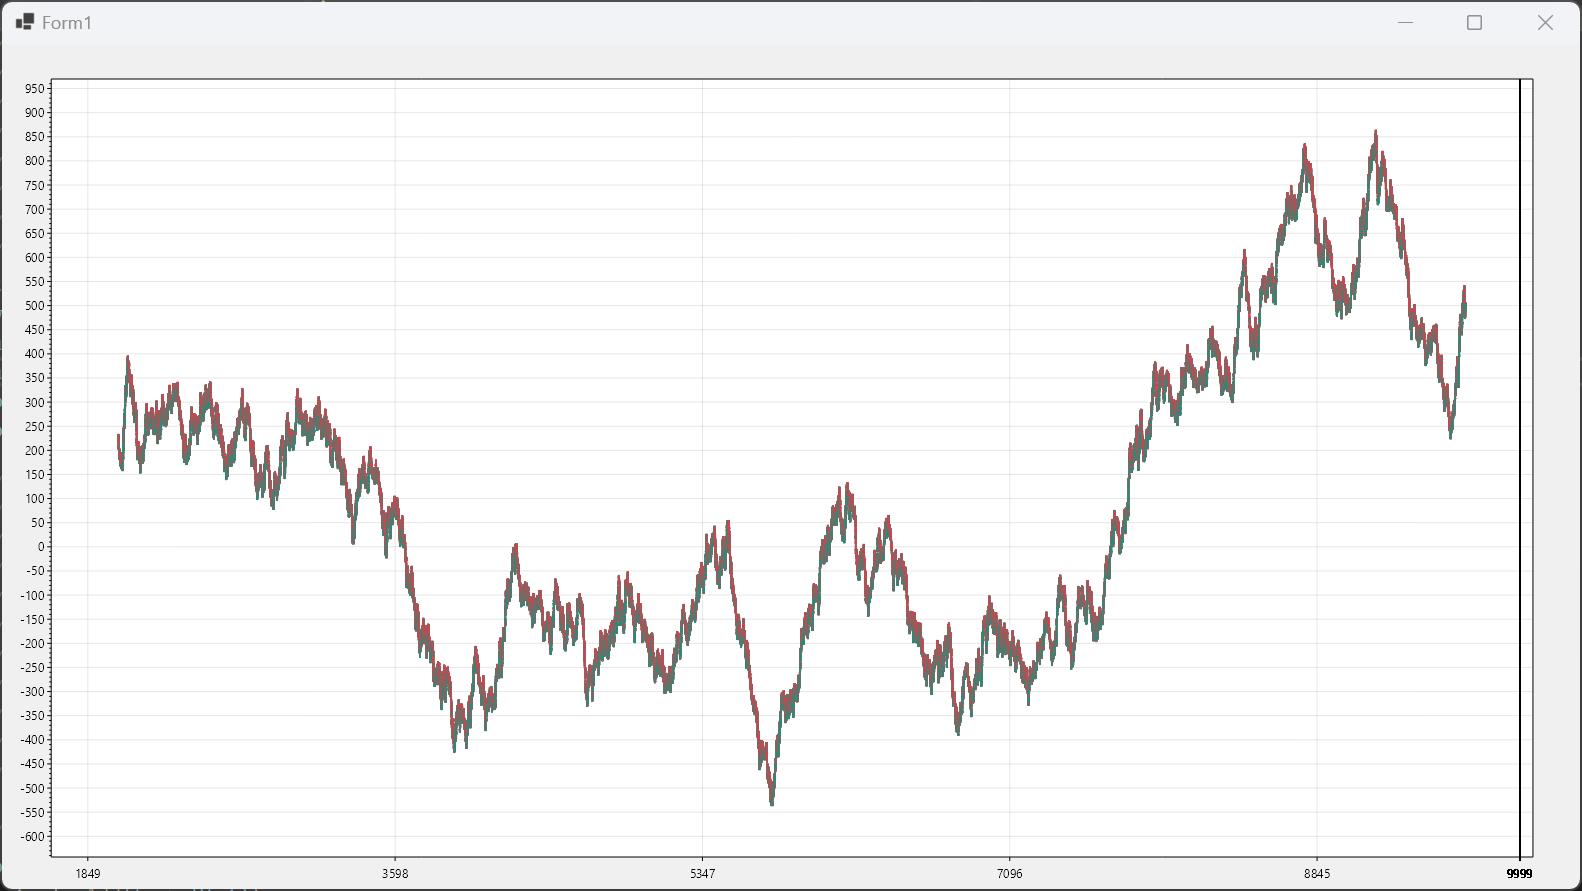Click the chart's lowest trough near -500
Viewport: 1582px width, 891px height.
click(x=772, y=802)
